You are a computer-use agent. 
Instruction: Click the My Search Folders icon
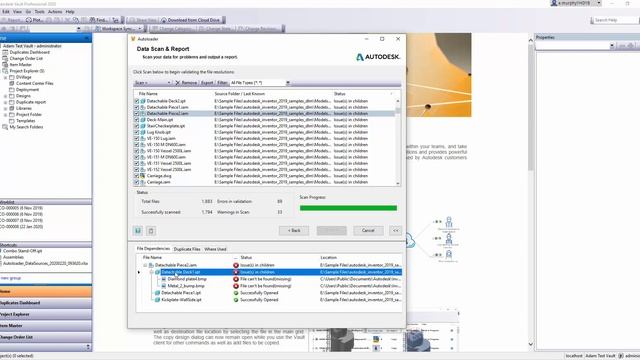point(5,127)
